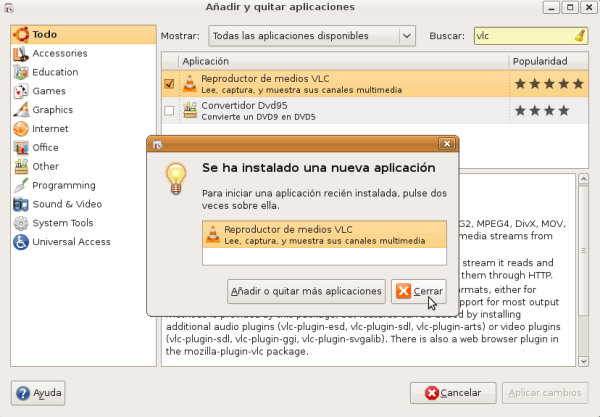This screenshot has height=417, width=600.
Task: Click the Universal Access icon
Action: pos(20,242)
